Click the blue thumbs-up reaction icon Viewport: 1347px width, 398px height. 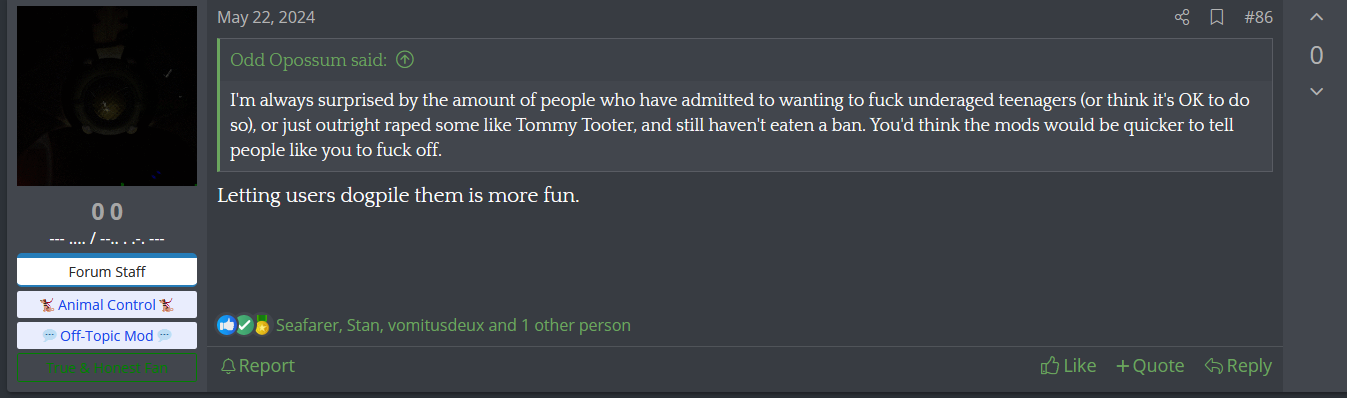pyautogui.click(x=227, y=325)
